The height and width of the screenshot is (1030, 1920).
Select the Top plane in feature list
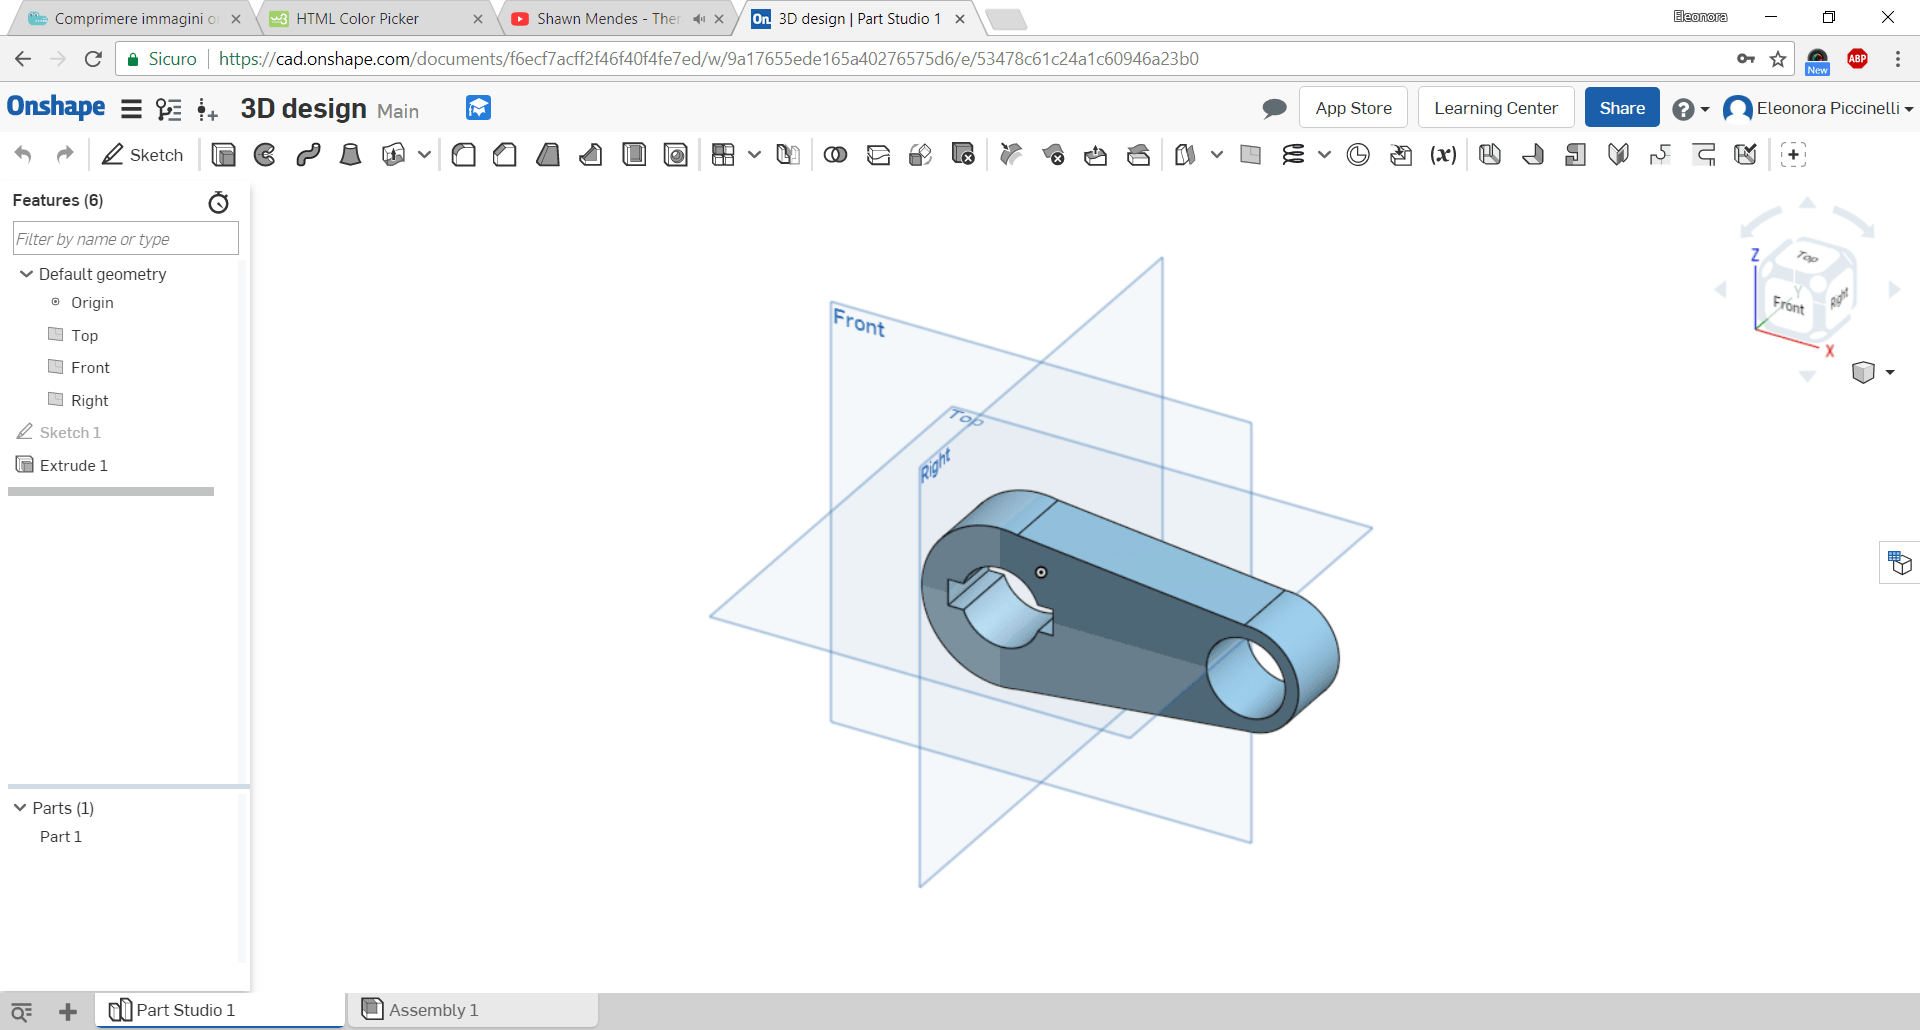click(85, 336)
